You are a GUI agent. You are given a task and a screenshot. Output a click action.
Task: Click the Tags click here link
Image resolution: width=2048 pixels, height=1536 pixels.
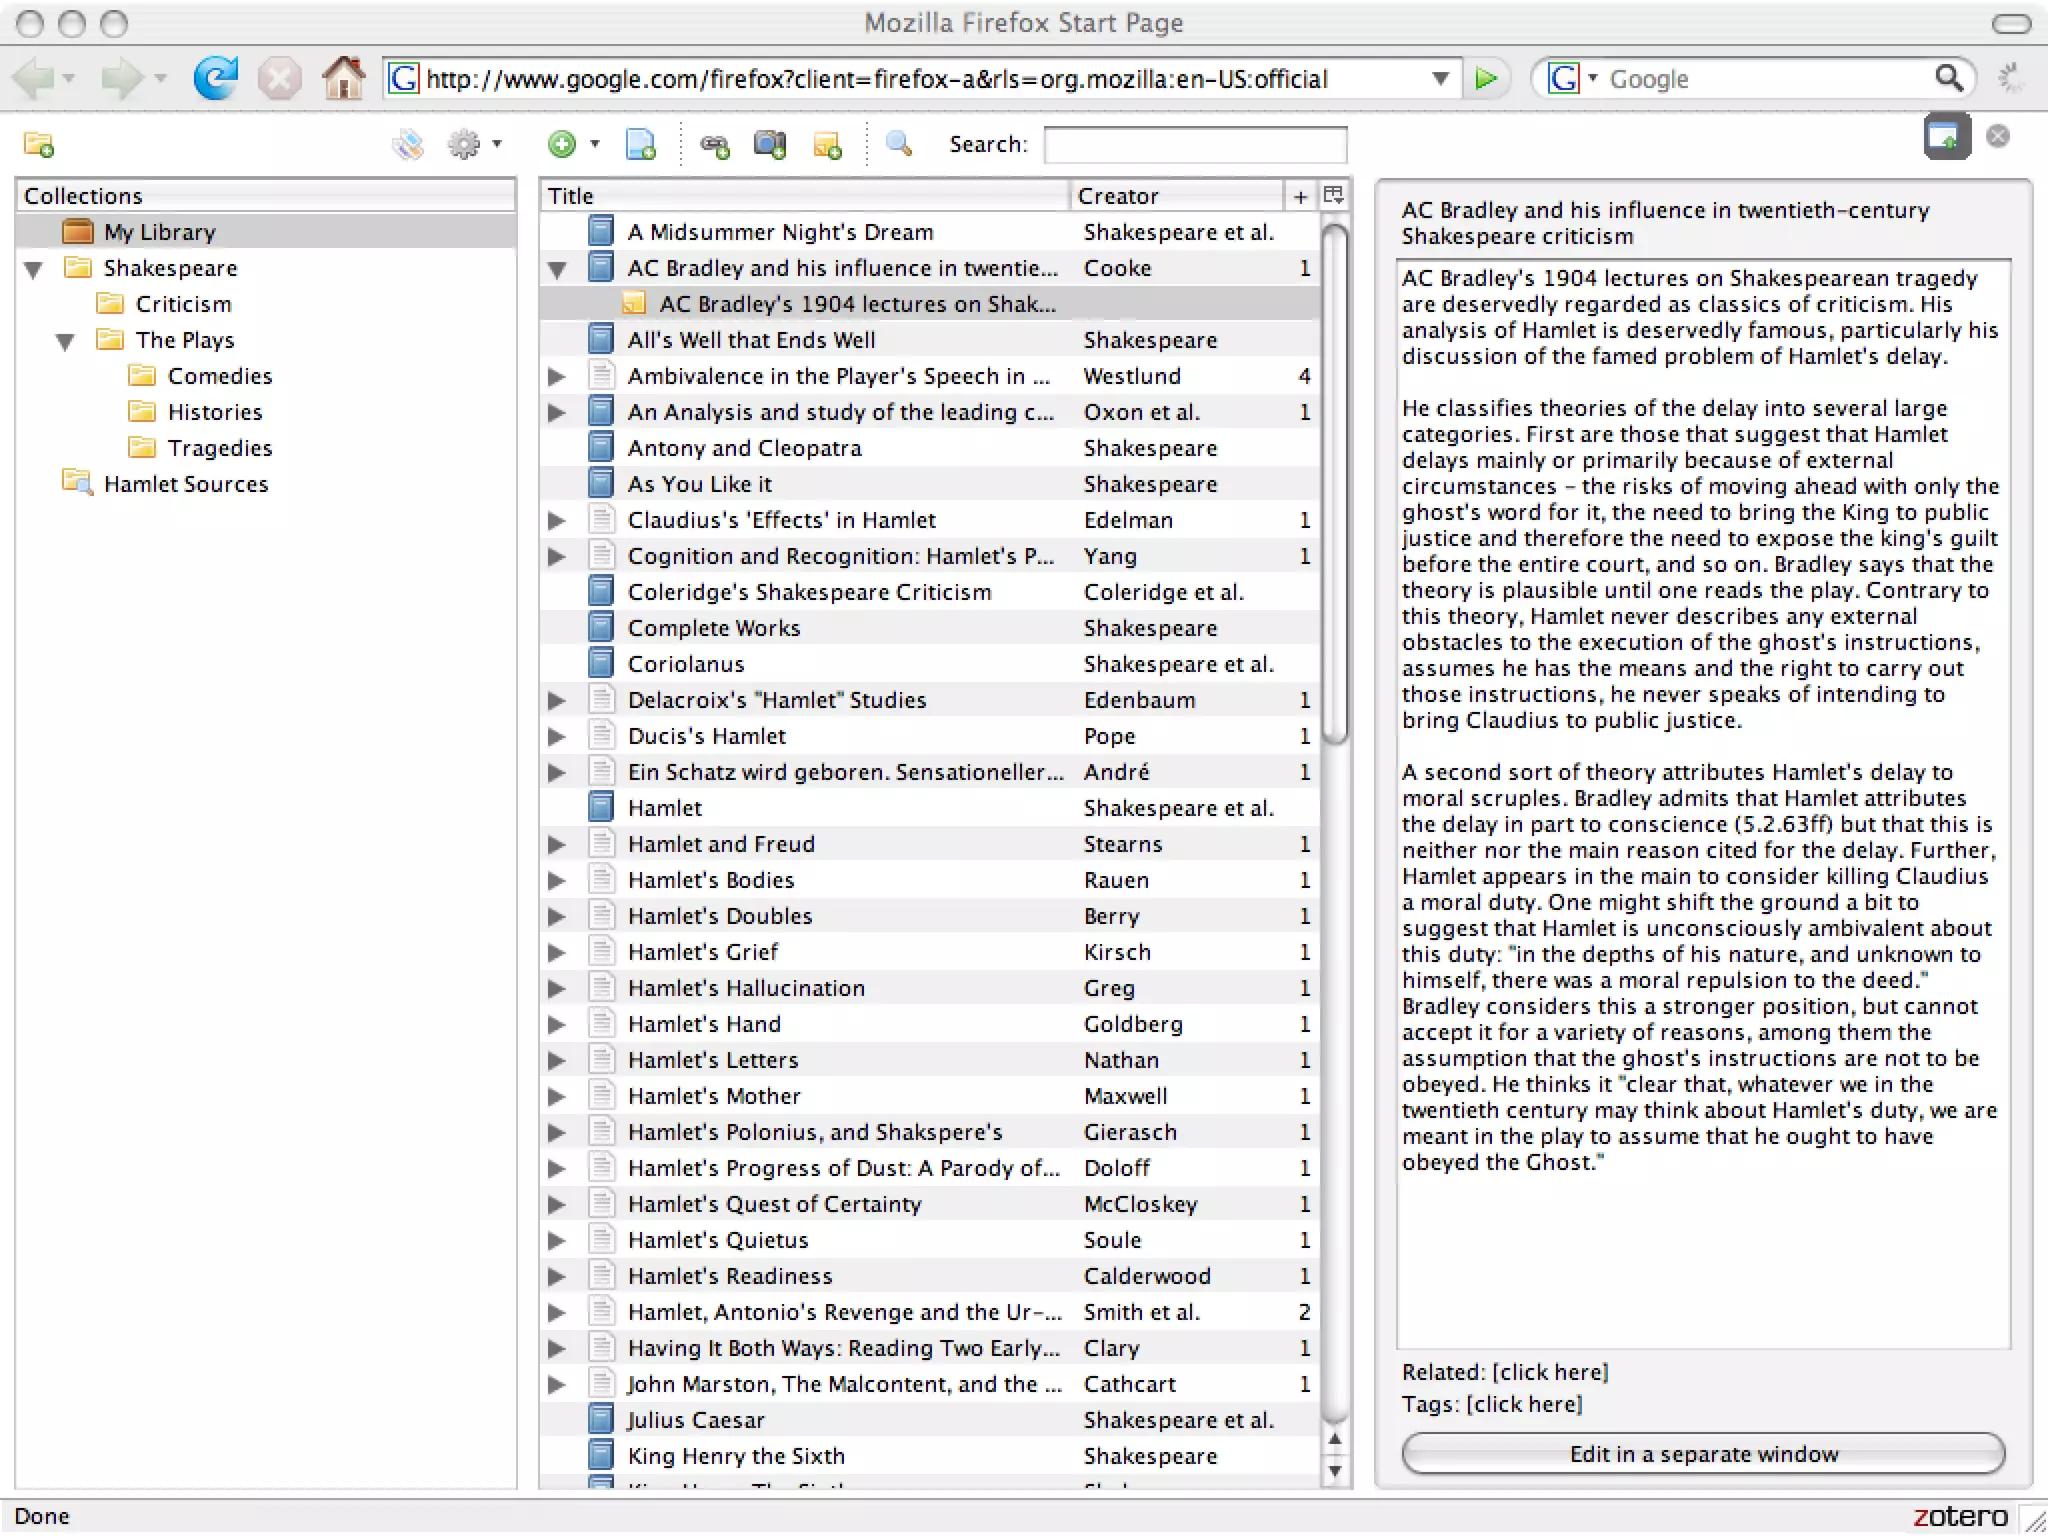tap(1524, 1405)
